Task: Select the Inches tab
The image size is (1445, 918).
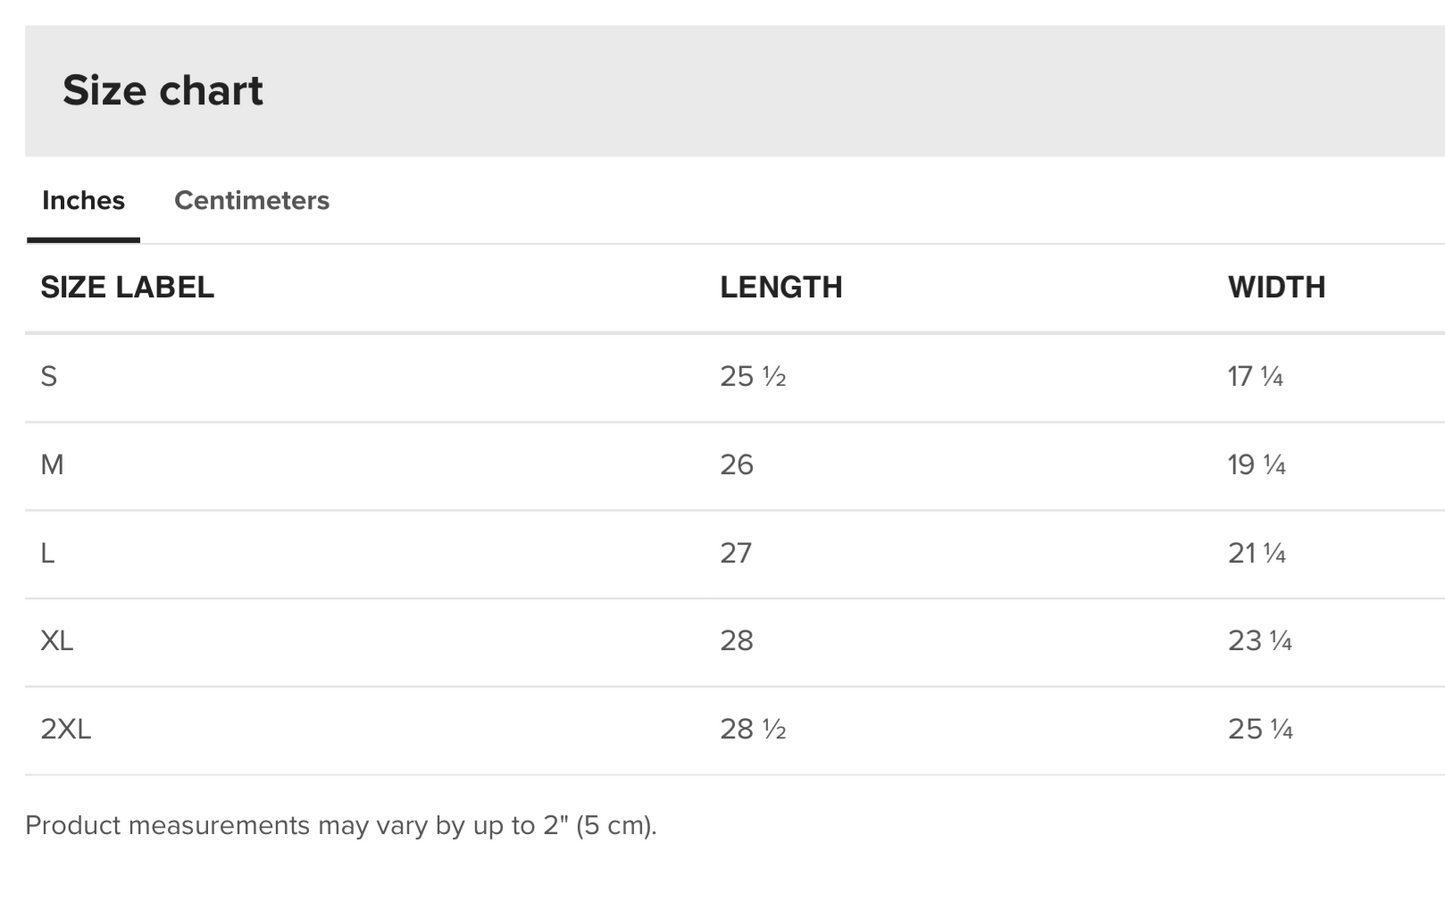Action: tap(83, 200)
